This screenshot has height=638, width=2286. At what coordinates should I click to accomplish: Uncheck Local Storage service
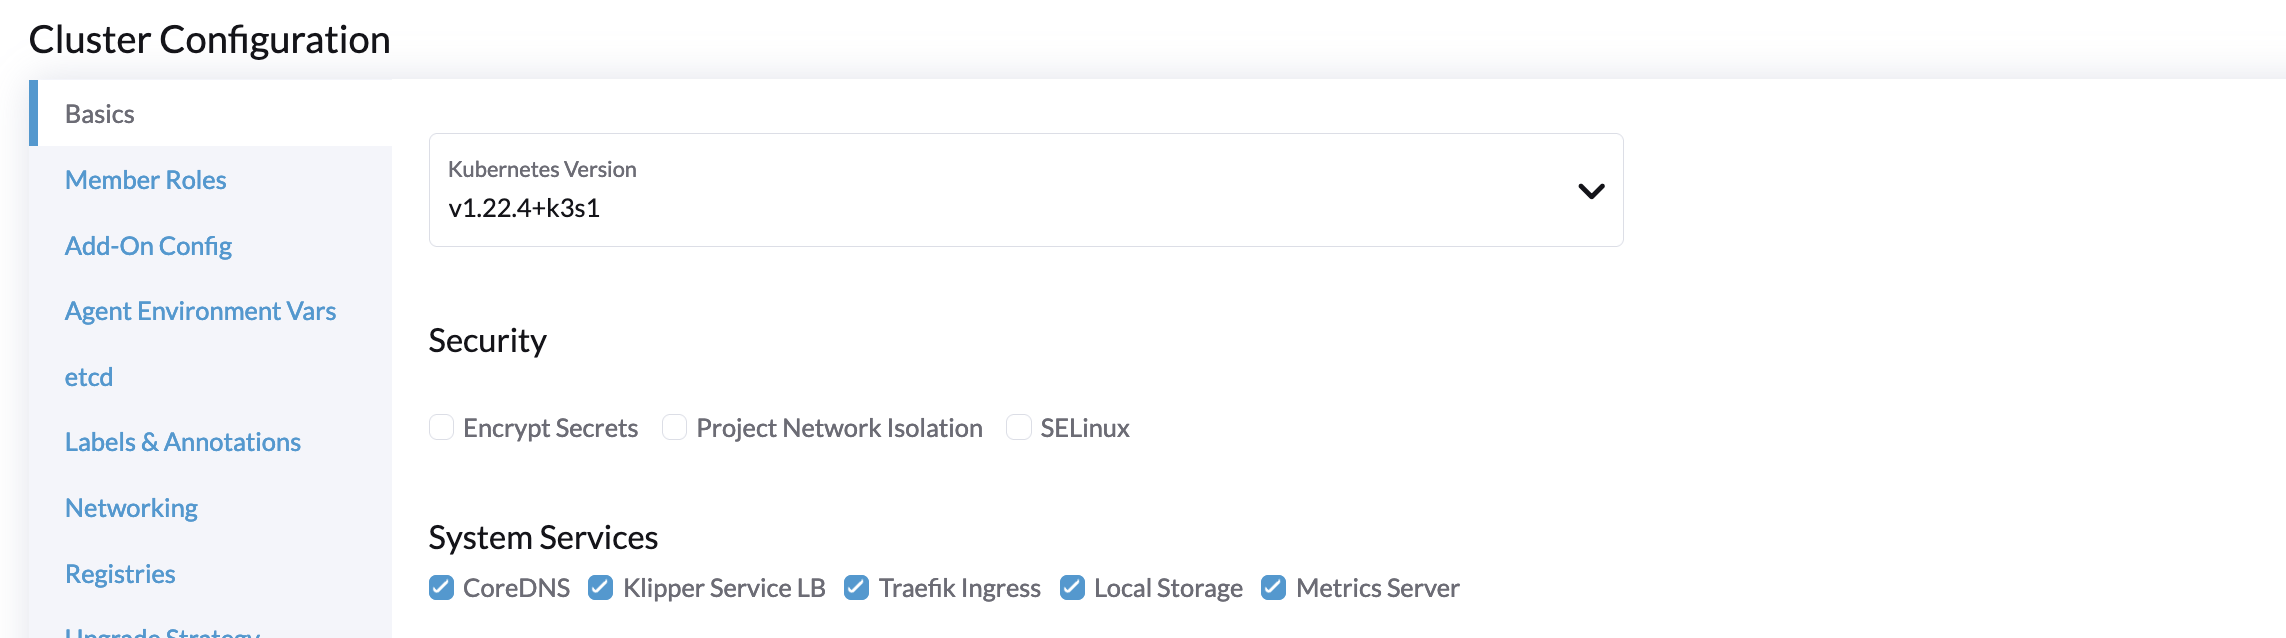[x=1074, y=588]
